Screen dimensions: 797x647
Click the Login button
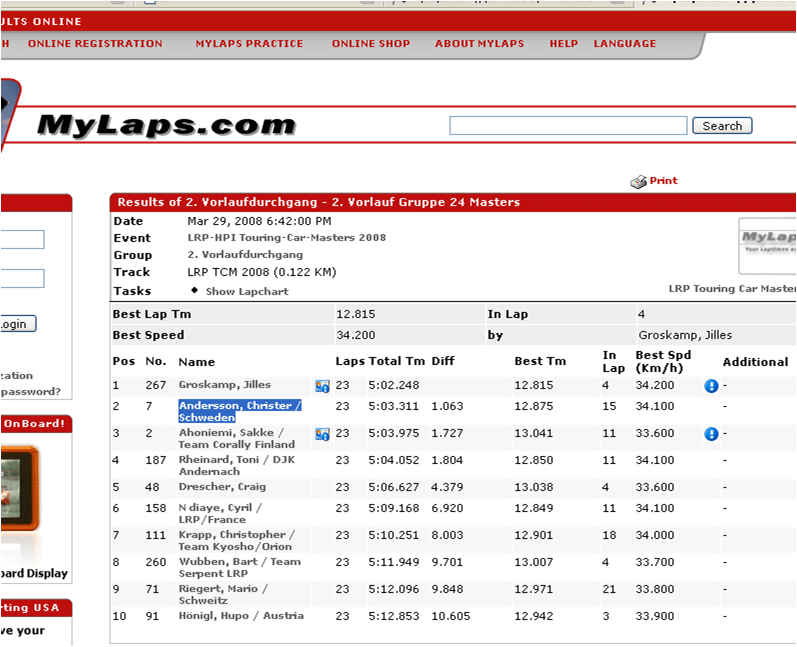point(18,324)
